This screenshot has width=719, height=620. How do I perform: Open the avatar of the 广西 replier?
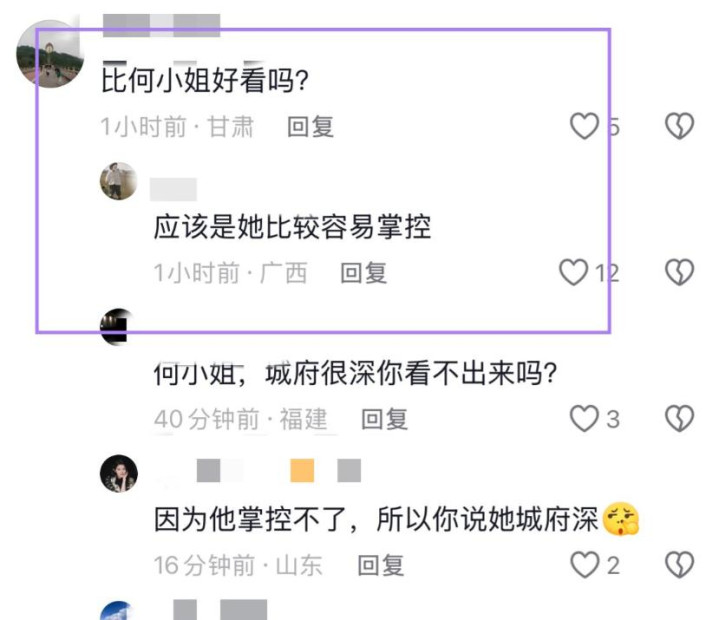click(x=118, y=181)
